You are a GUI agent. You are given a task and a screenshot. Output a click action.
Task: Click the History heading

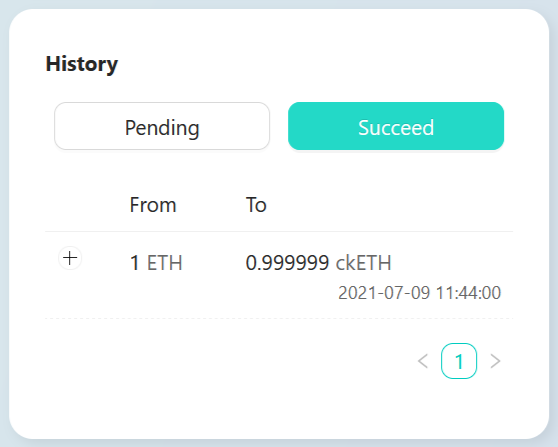pyautogui.click(x=81, y=64)
